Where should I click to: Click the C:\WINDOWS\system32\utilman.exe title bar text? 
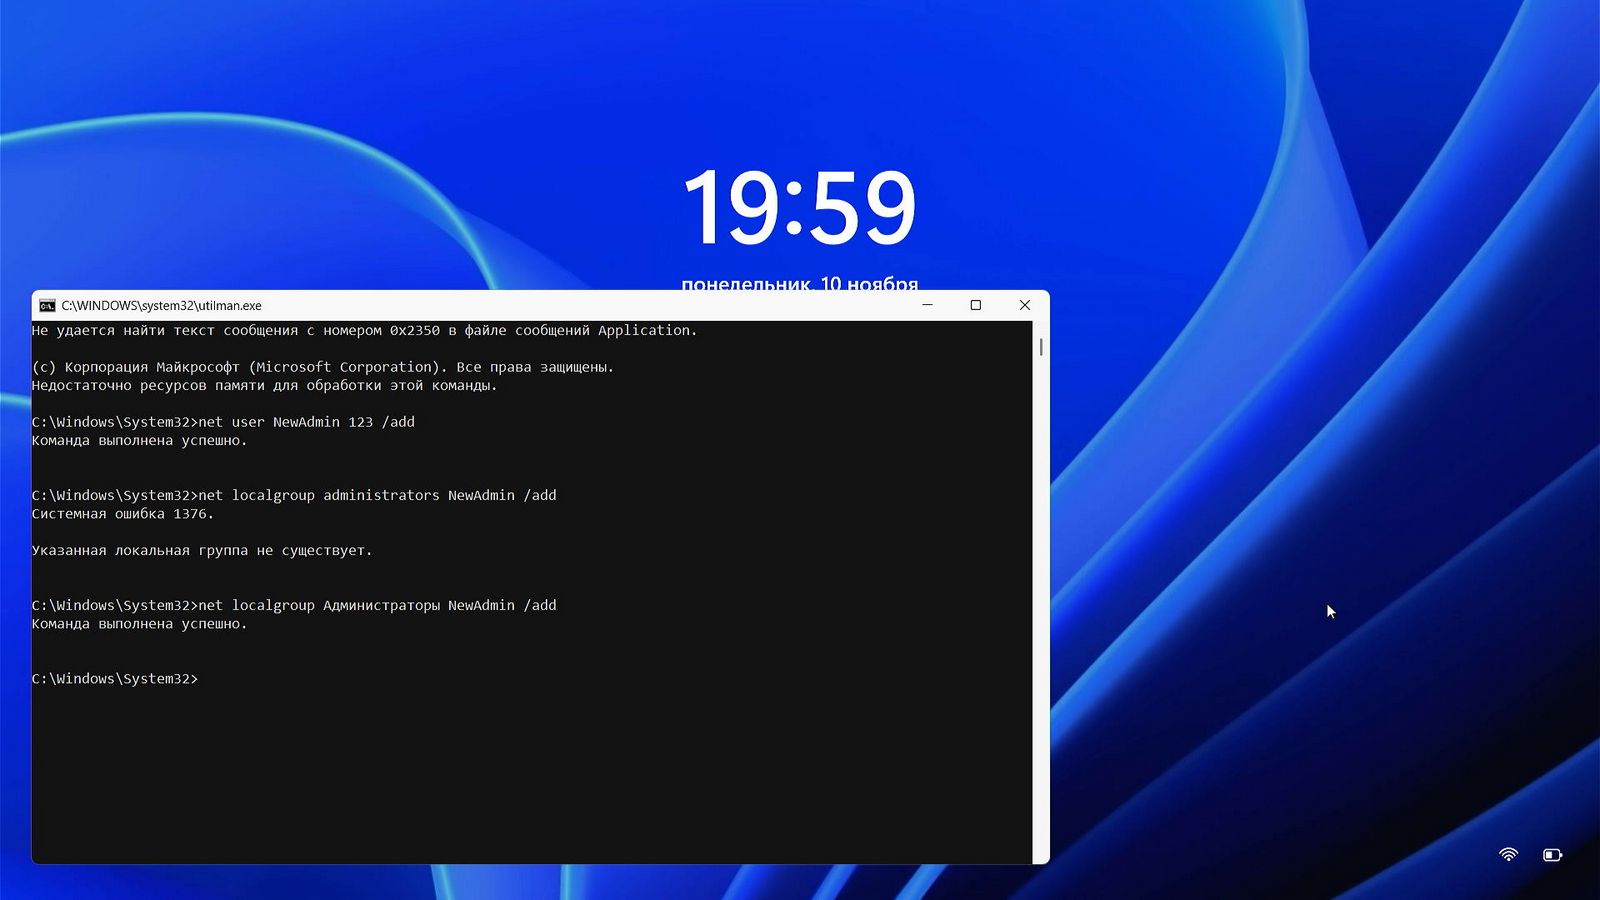pos(161,306)
